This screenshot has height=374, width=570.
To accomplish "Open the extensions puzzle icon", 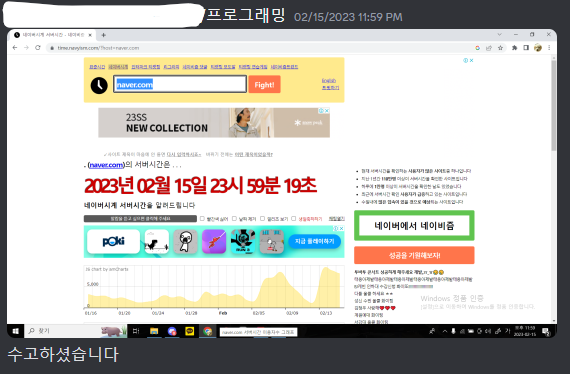I will coord(514,48).
